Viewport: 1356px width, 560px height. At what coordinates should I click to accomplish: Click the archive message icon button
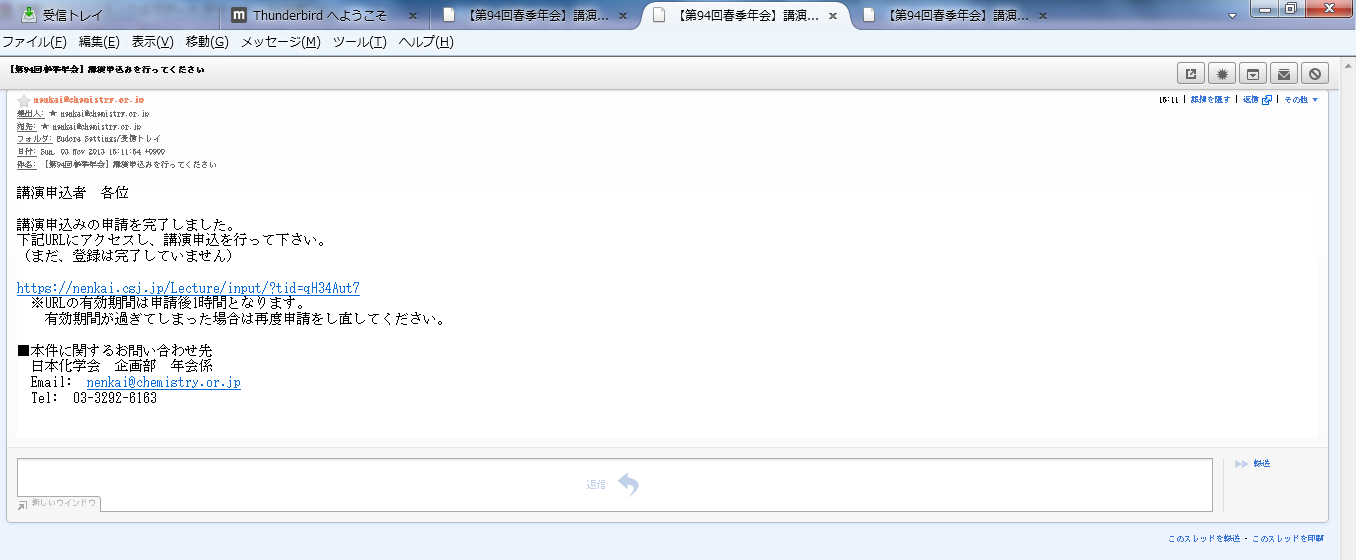coord(1252,73)
